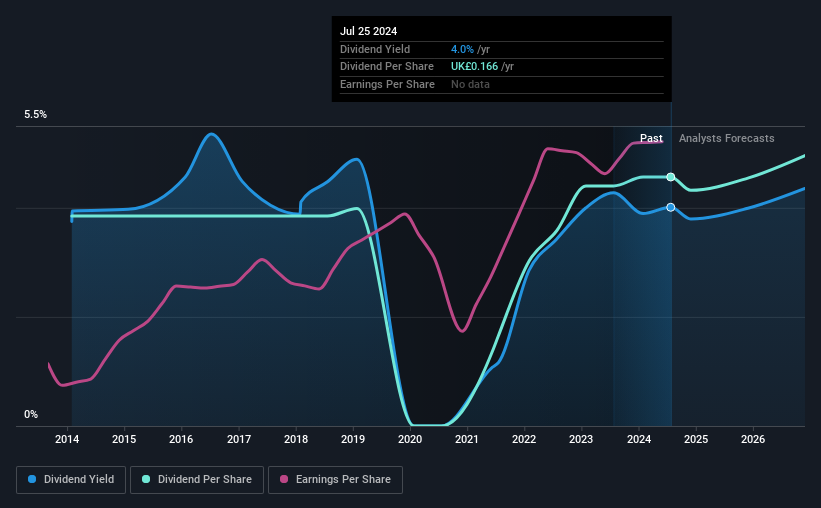Click the 'No data' earnings value in tooltip
The image size is (821, 508).
click(470, 84)
